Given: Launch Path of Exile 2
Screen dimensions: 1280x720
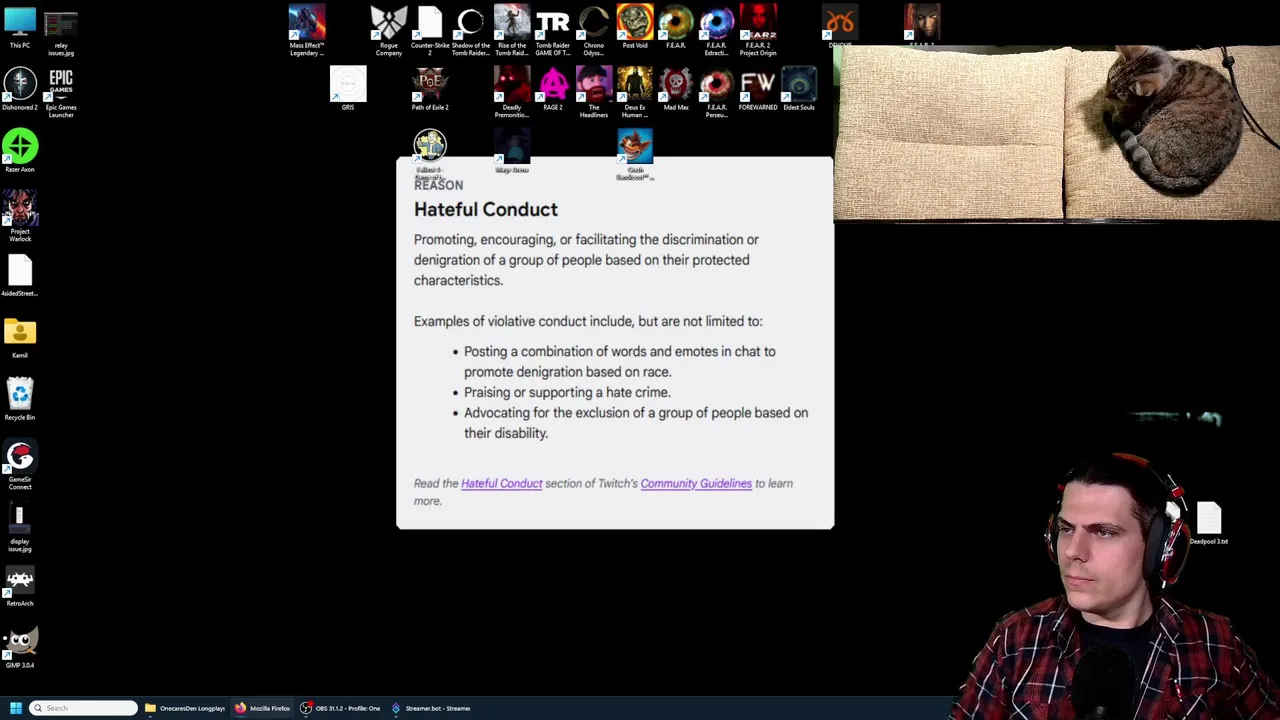Looking at the screenshot, I should coord(430,90).
